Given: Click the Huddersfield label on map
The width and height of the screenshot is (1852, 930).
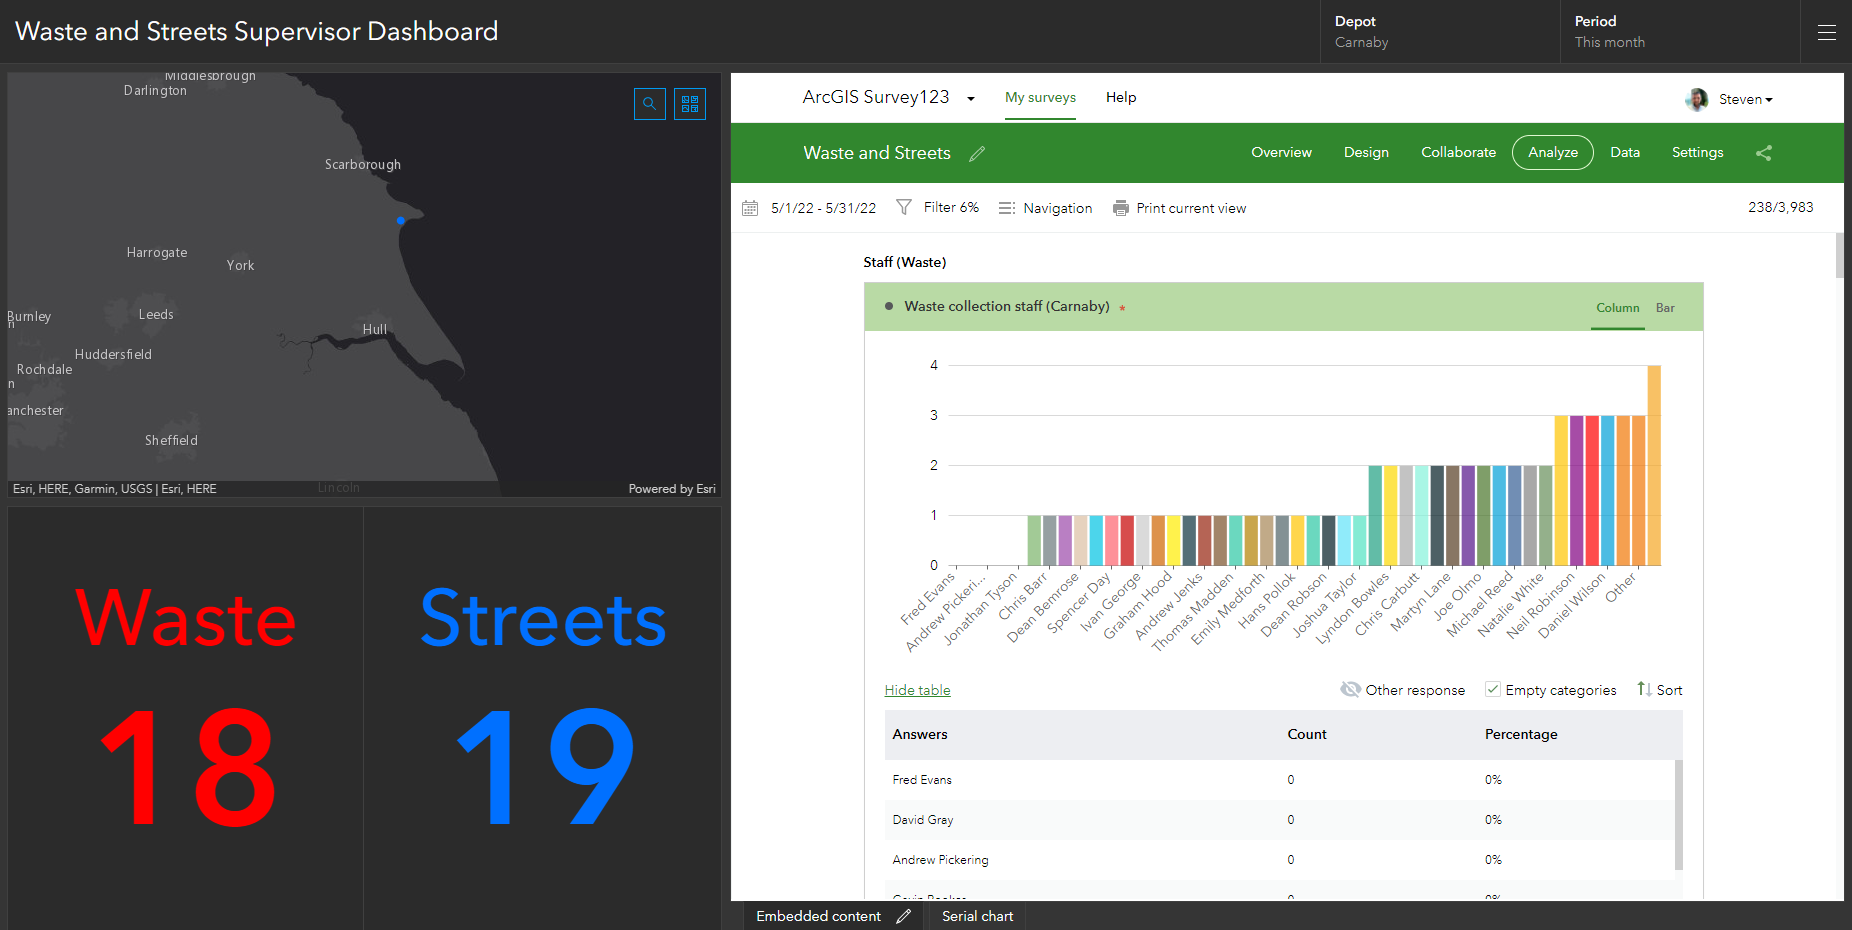Looking at the screenshot, I should pyautogui.click(x=113, y=355).
